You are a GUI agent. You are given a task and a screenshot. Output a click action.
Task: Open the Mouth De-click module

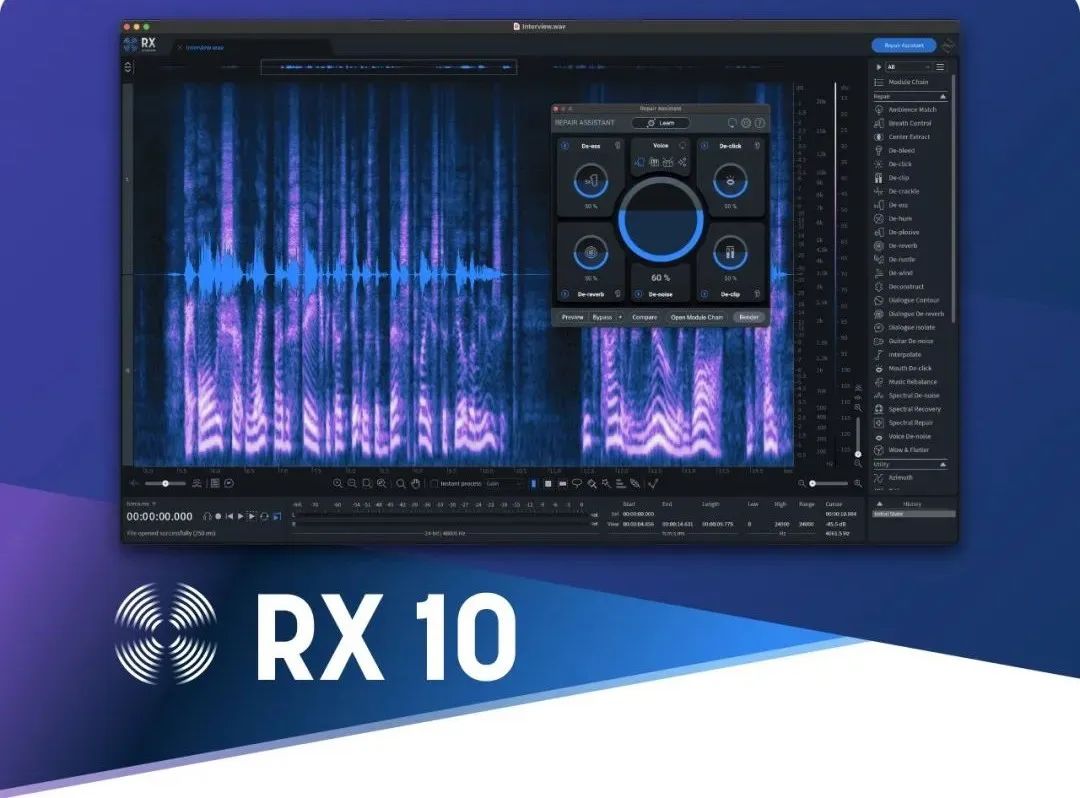(902, 368)
